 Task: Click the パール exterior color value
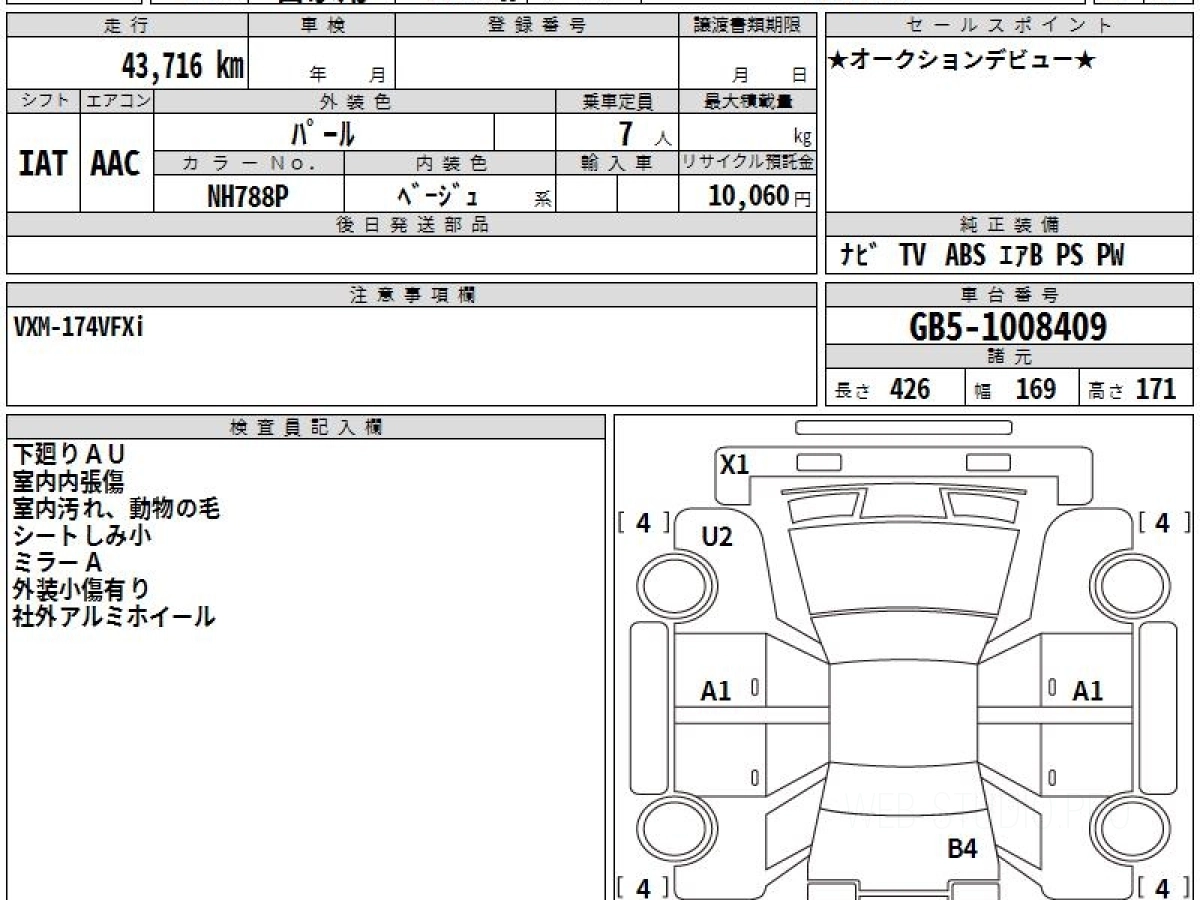(x=323, y=132)
